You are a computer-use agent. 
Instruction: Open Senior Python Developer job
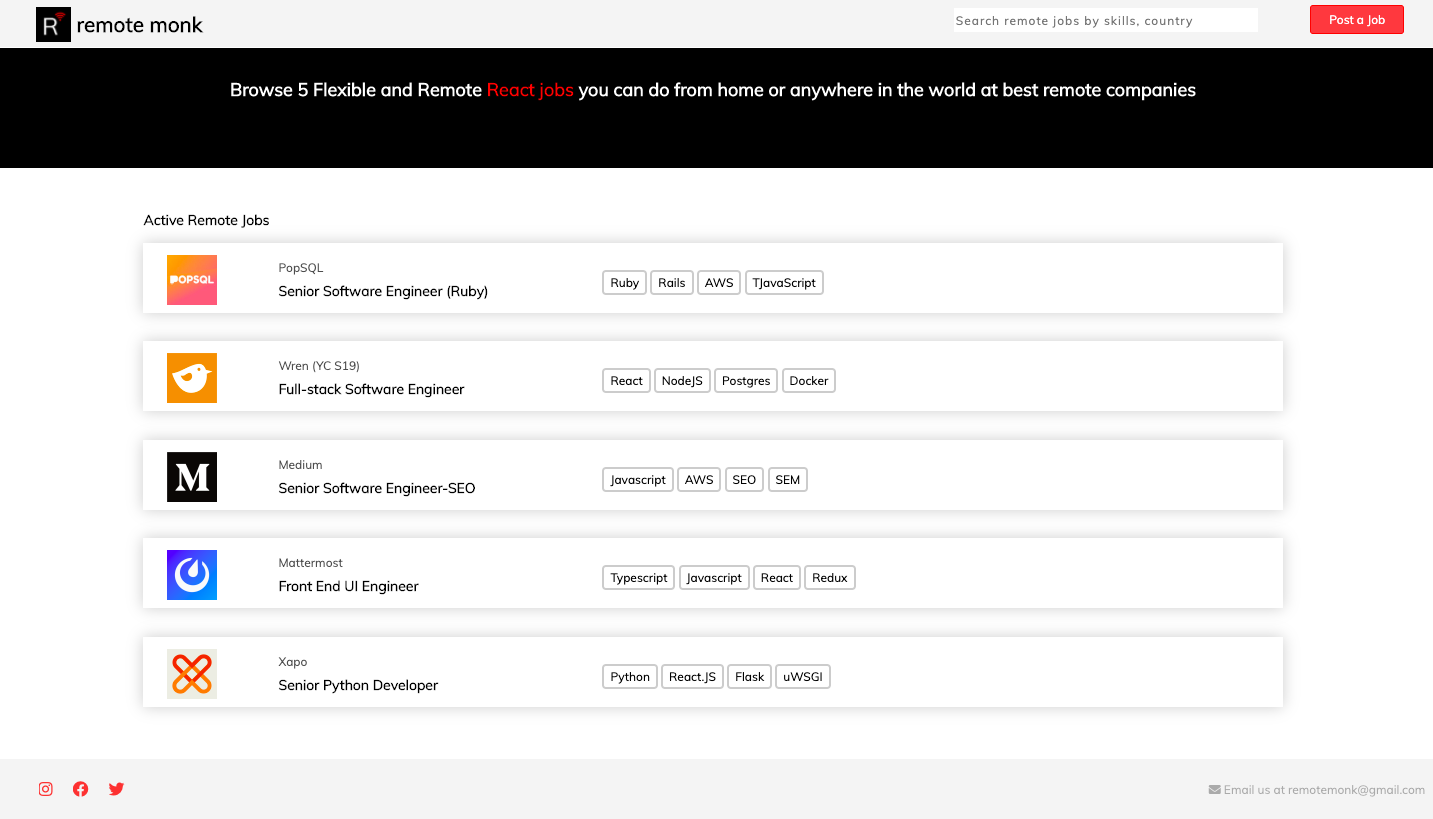click(358, 686)
